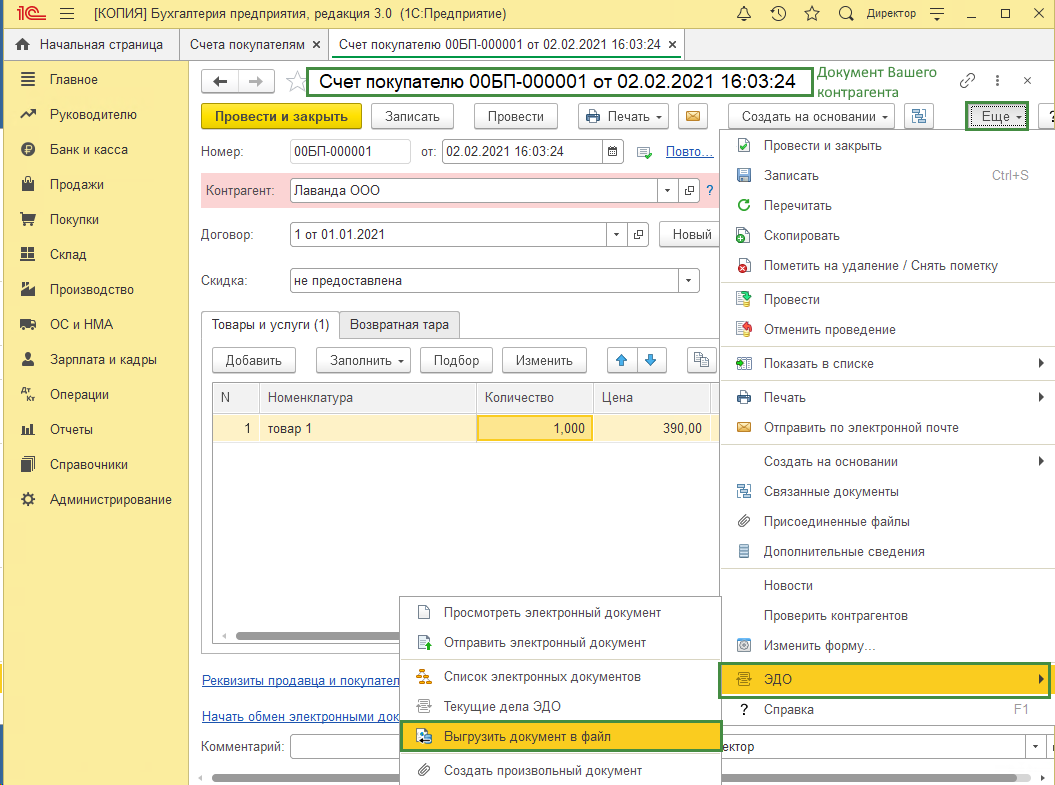Choose Связанные документы menu item
Viewport: 1055px width, 785px height.
tap(887, 492)
